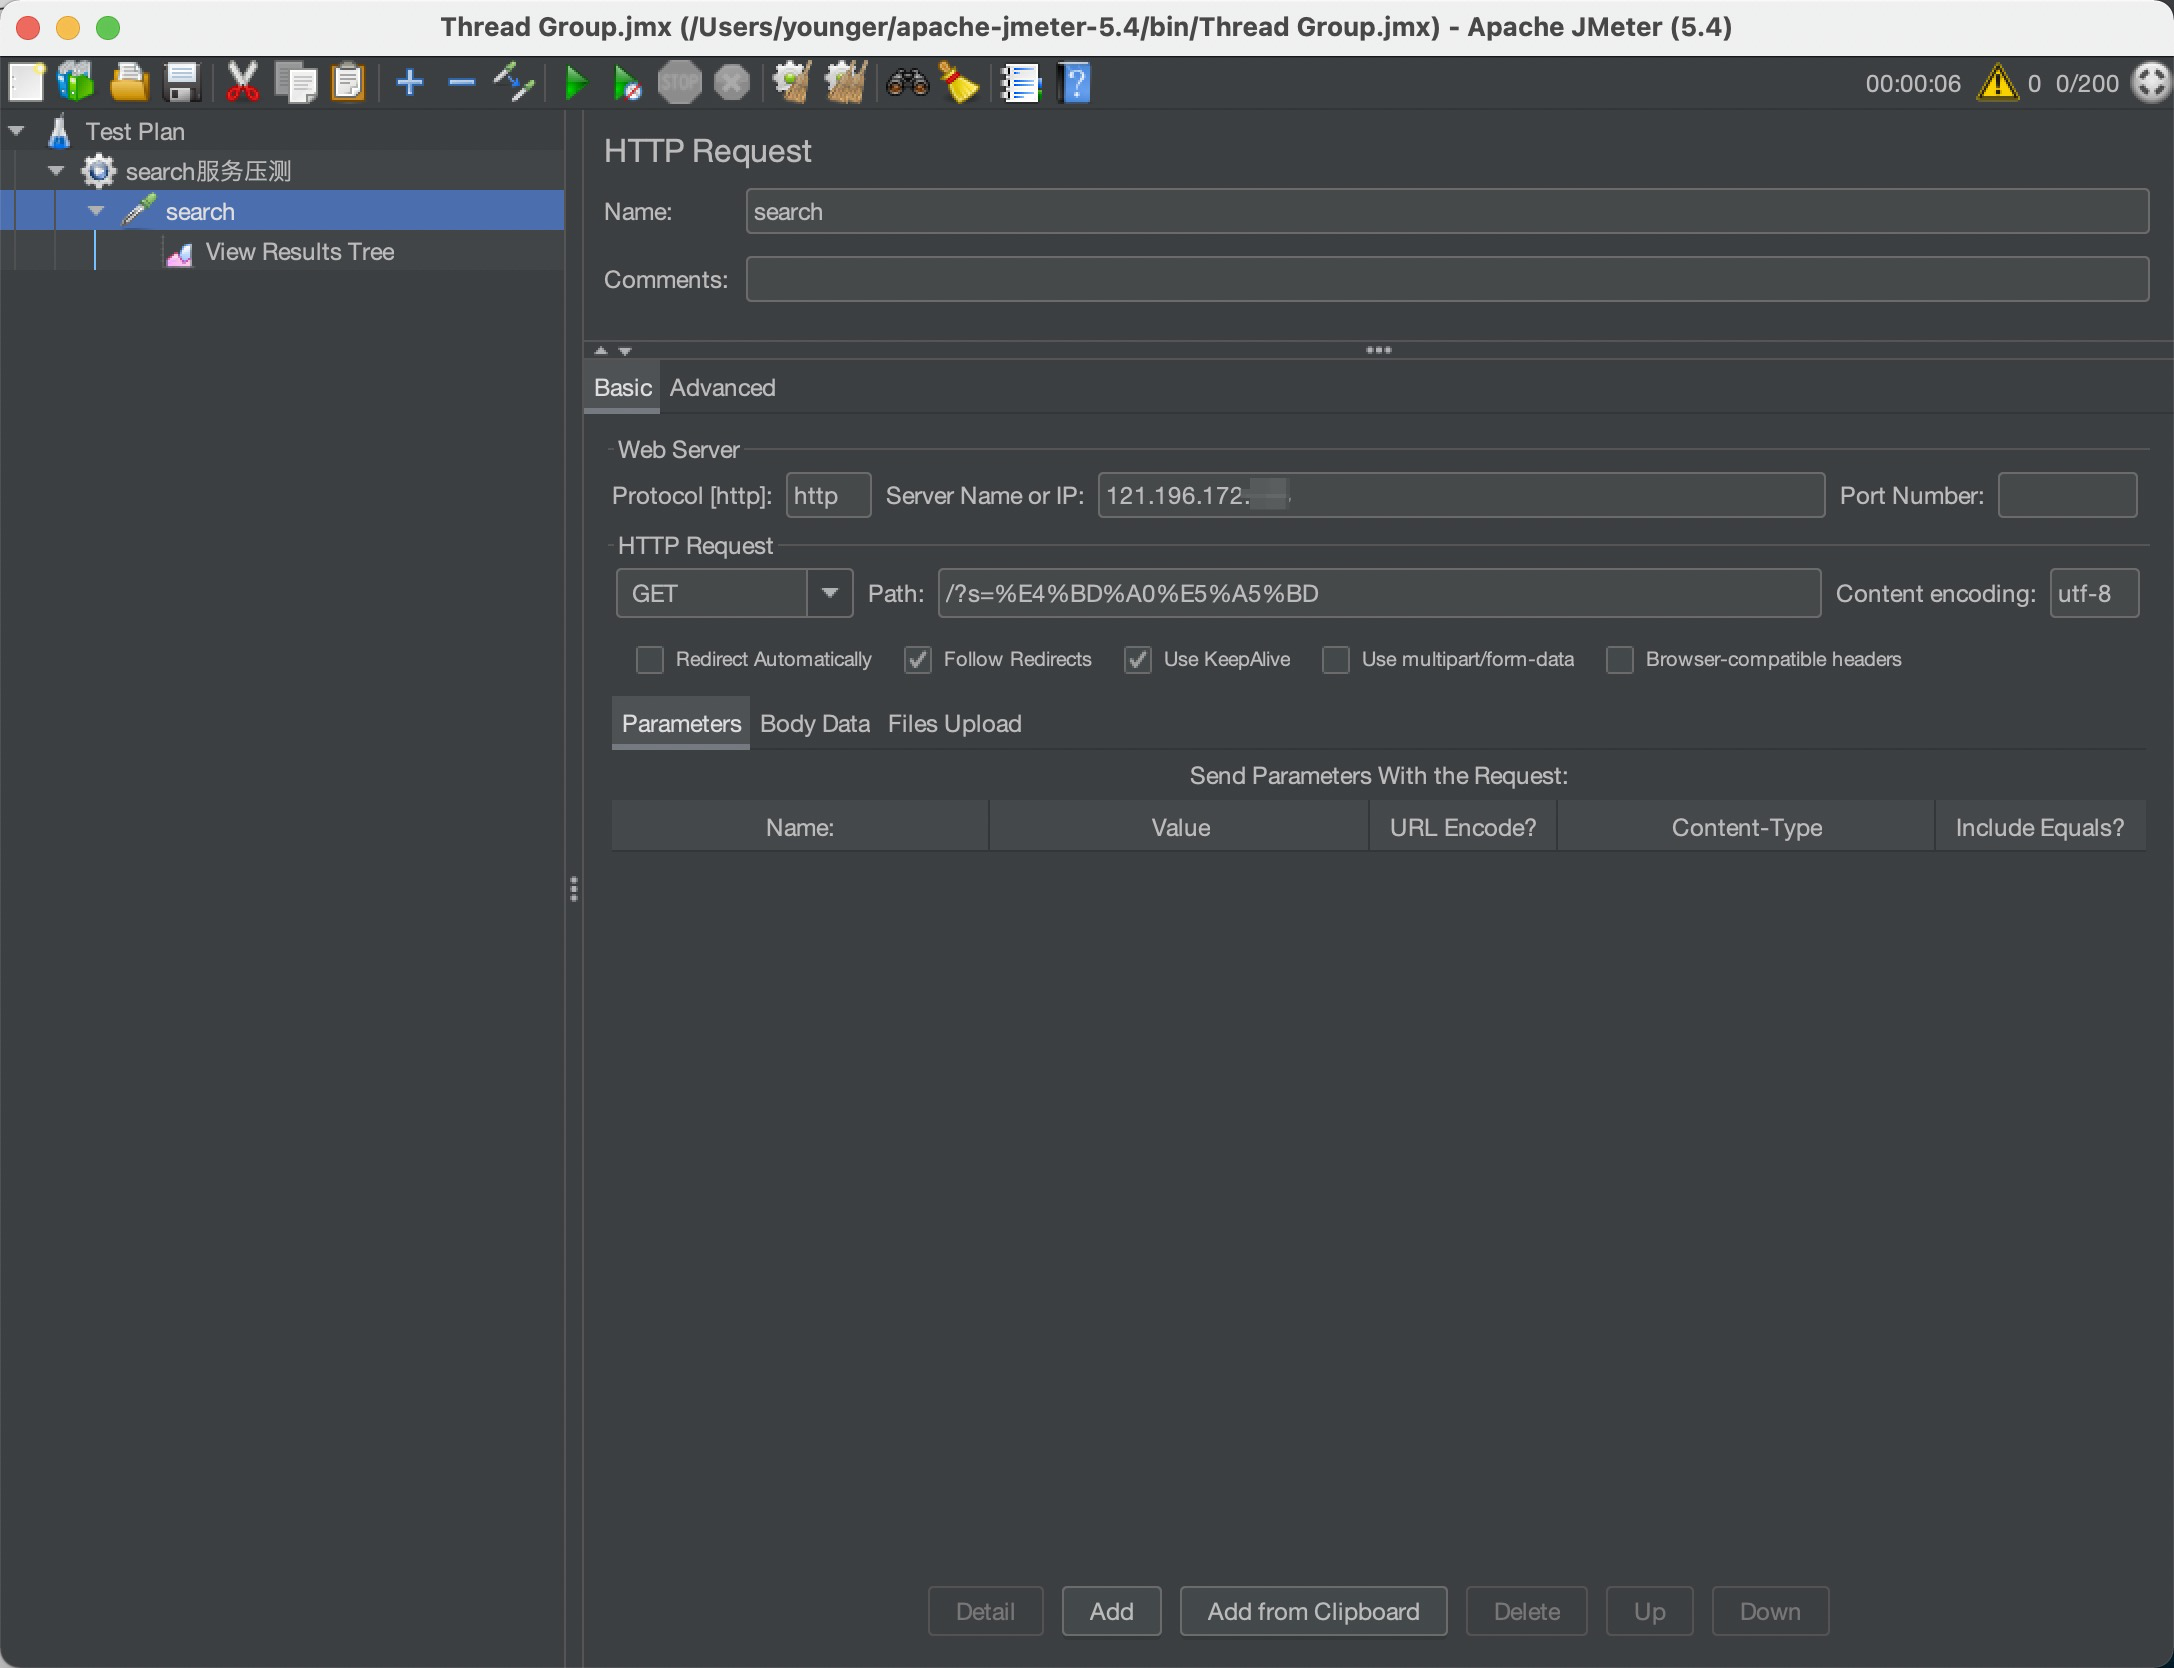This screenshot has width=2174, height=1668.
Task: Open the Files Upload tab
Action: point(955,724)
